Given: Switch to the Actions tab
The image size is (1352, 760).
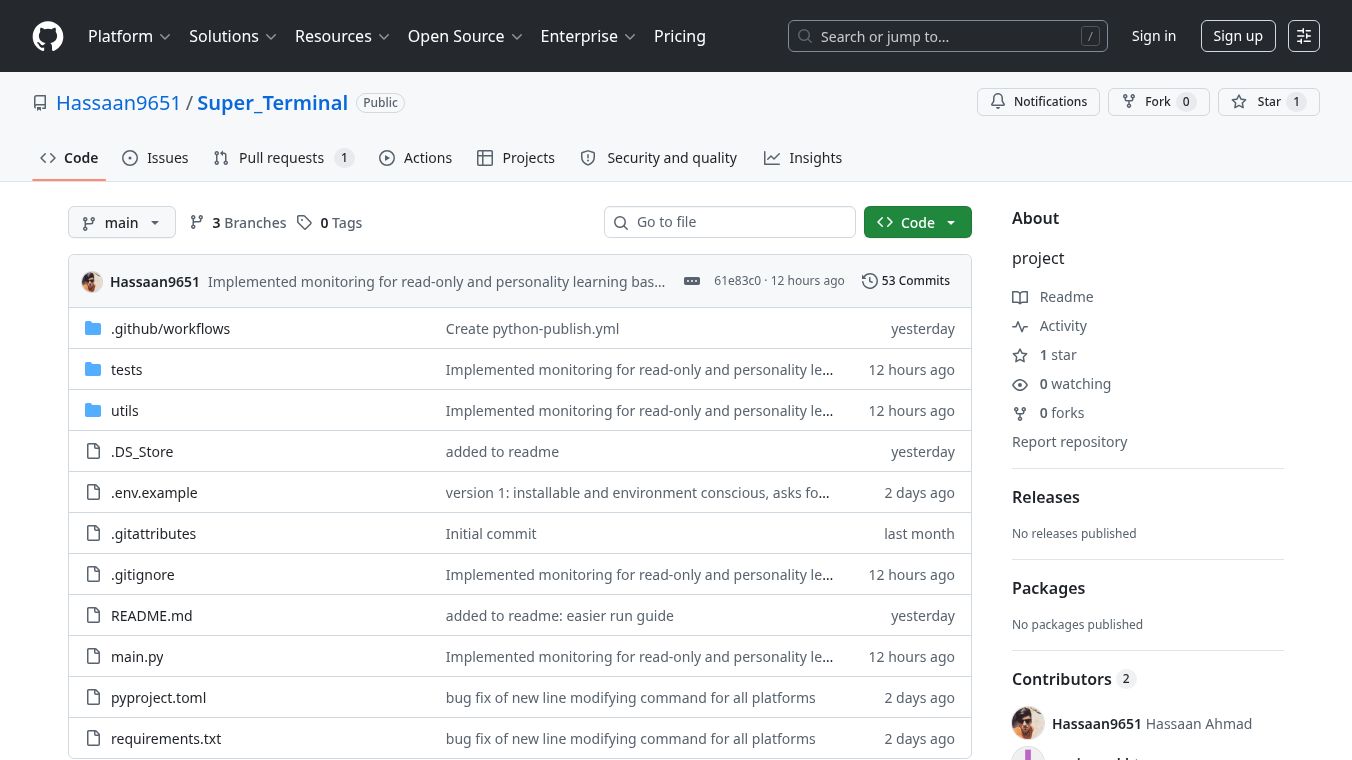Looking at the screenshot, I should (x=415, y=158).
